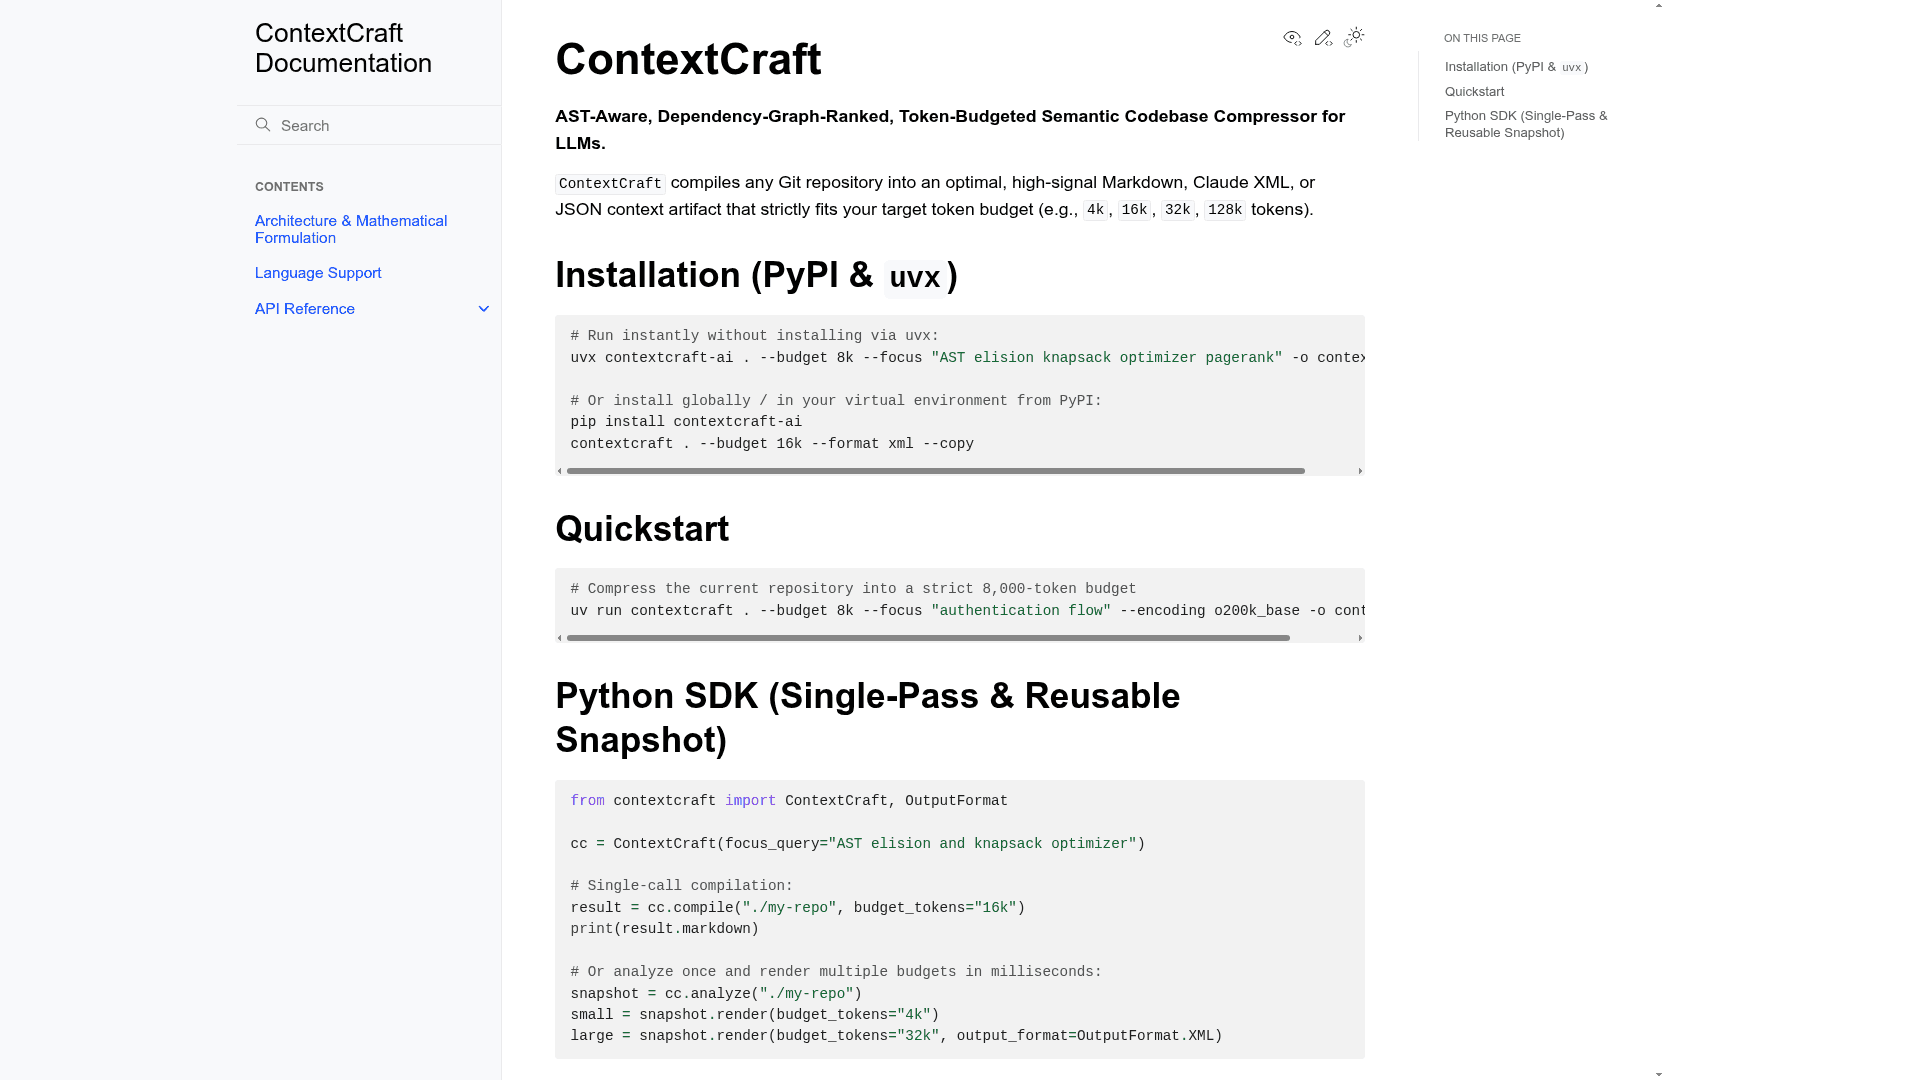Click right scroll arrow of installation code block
Viewport: 1920px width, 1080px height.
[1360, 471]
